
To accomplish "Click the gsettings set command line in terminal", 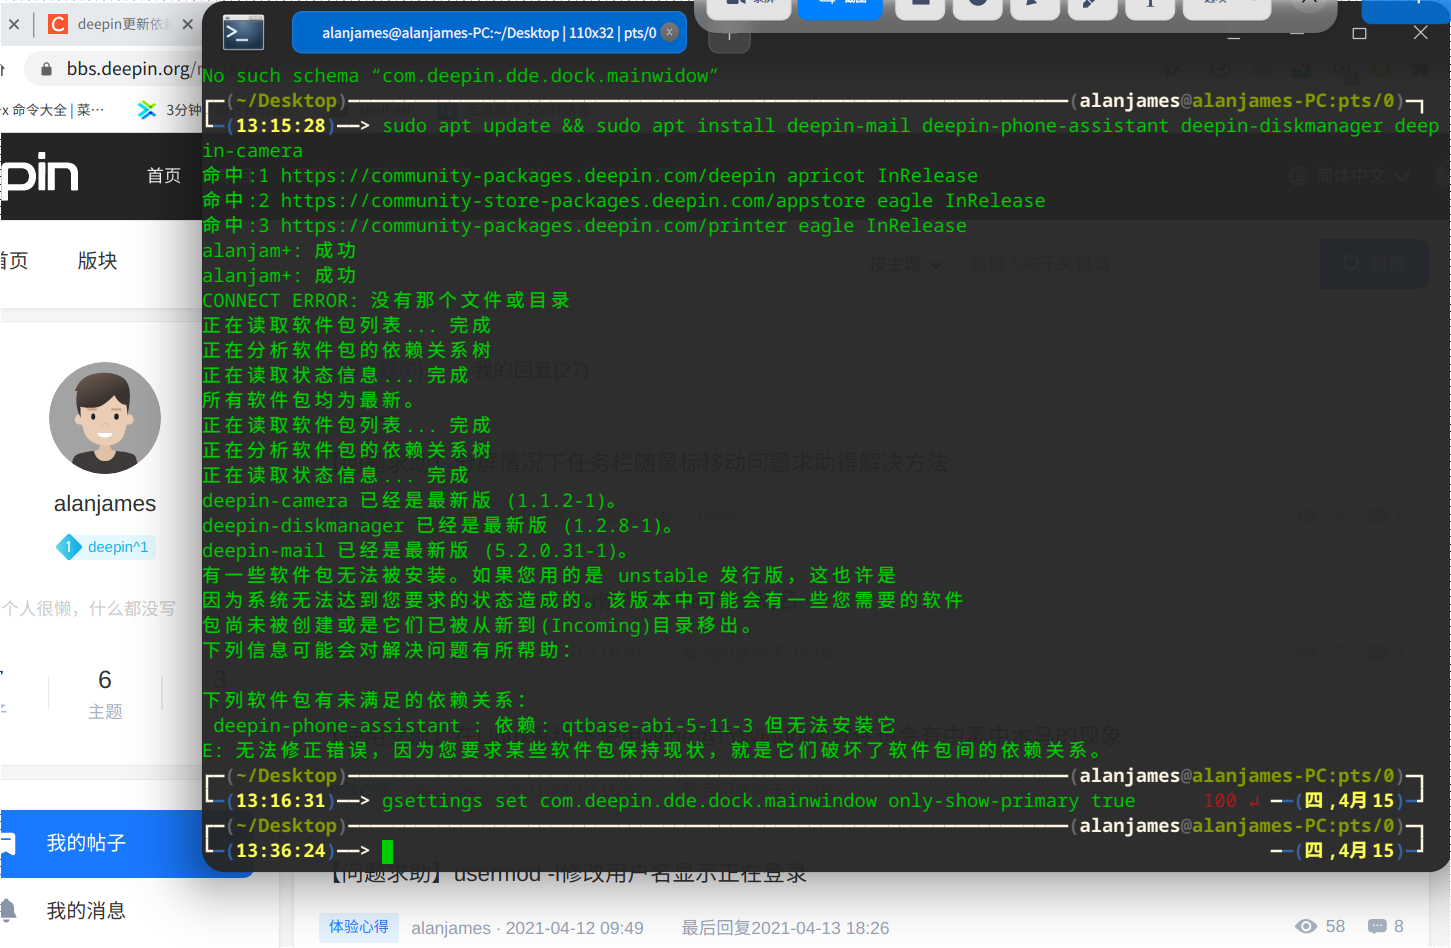I will click(759, 801).
